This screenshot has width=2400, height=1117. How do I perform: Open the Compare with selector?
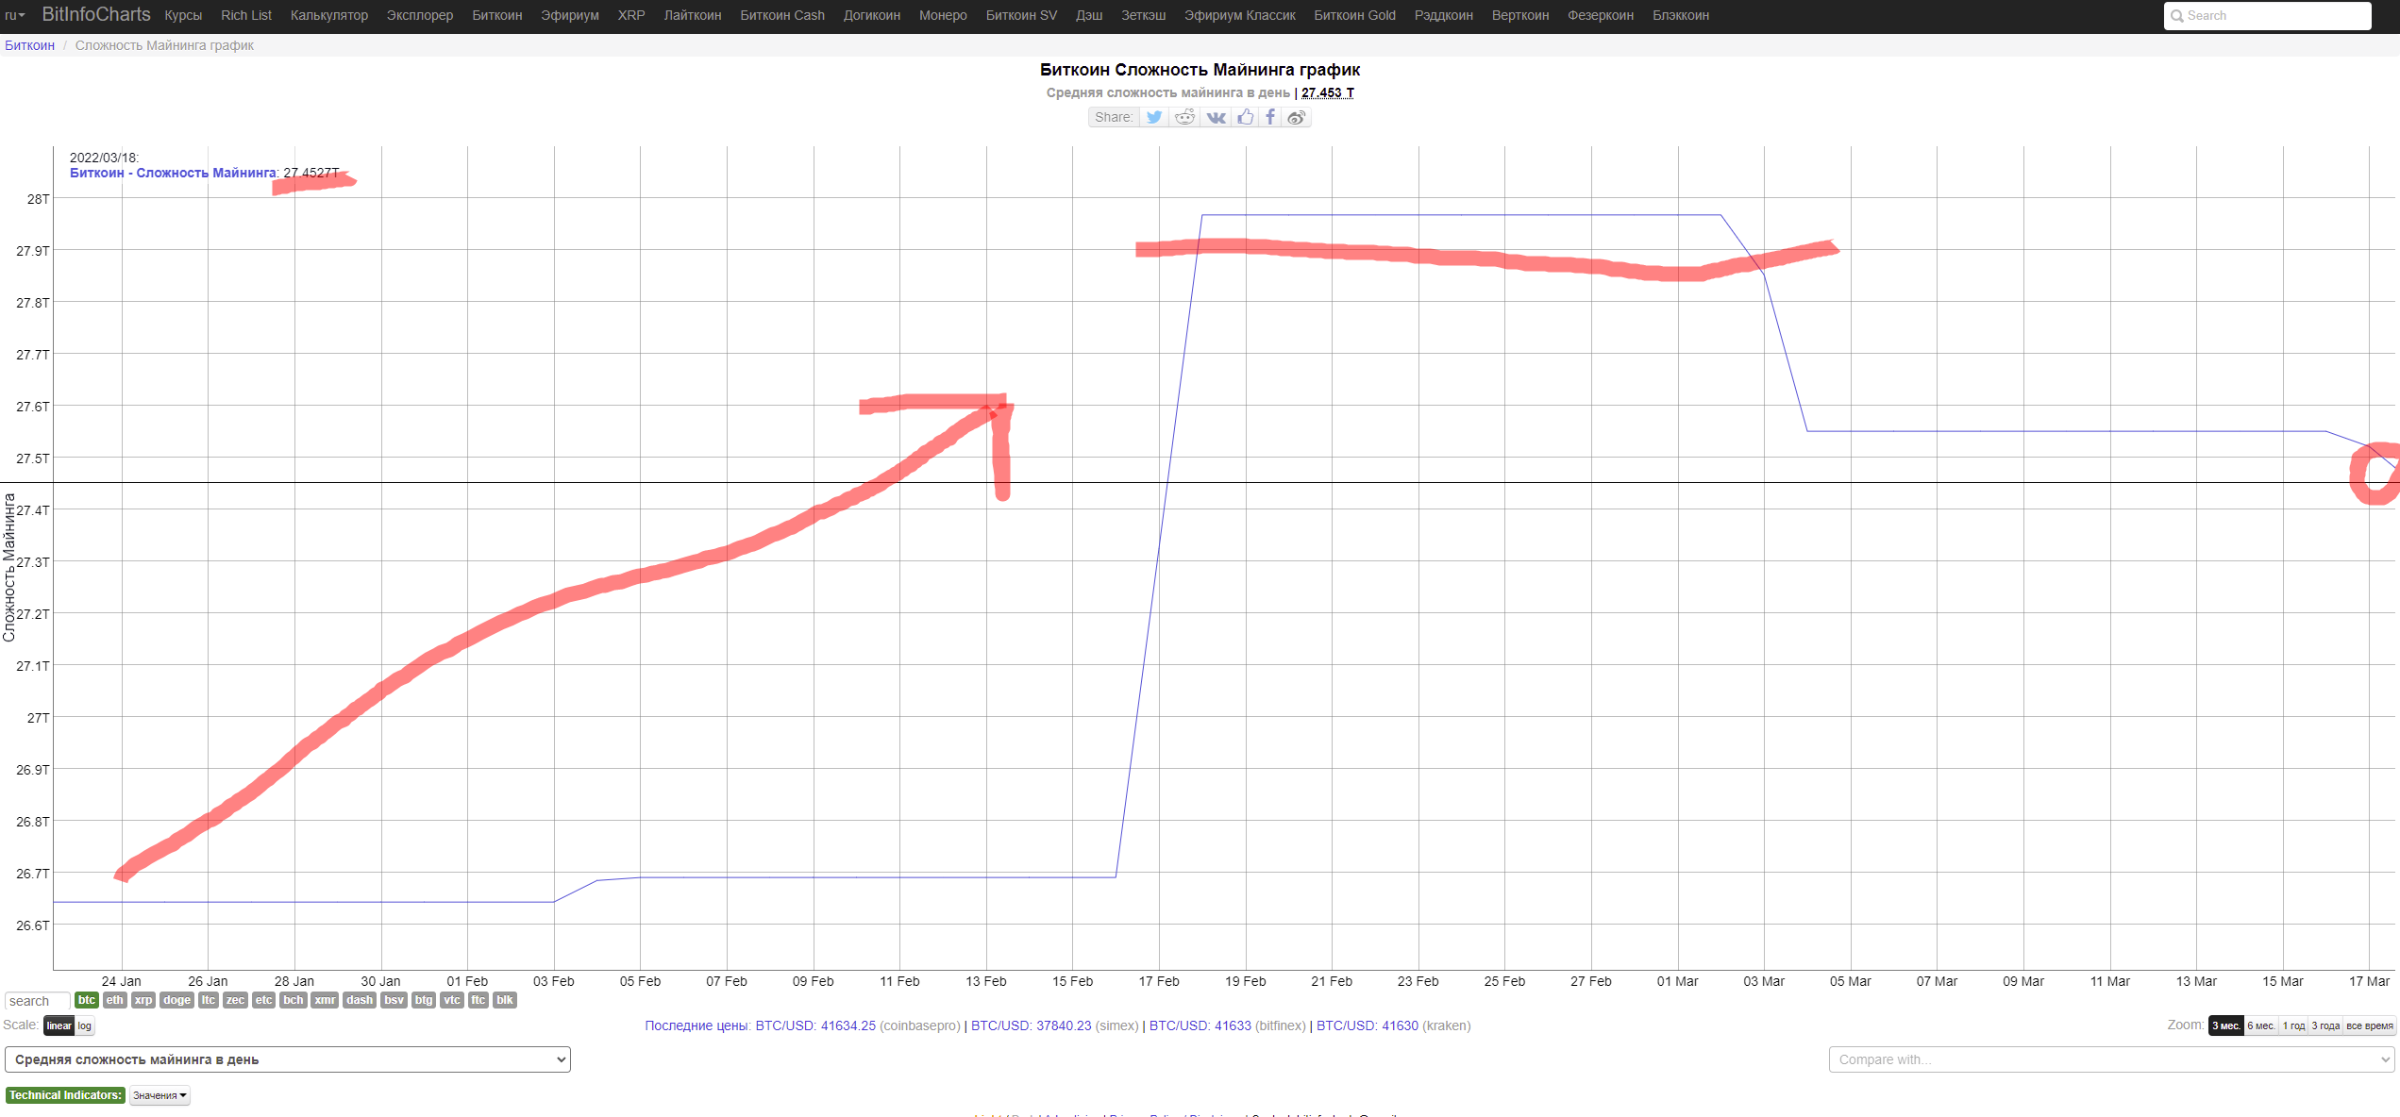(x=2110, y=1059)
